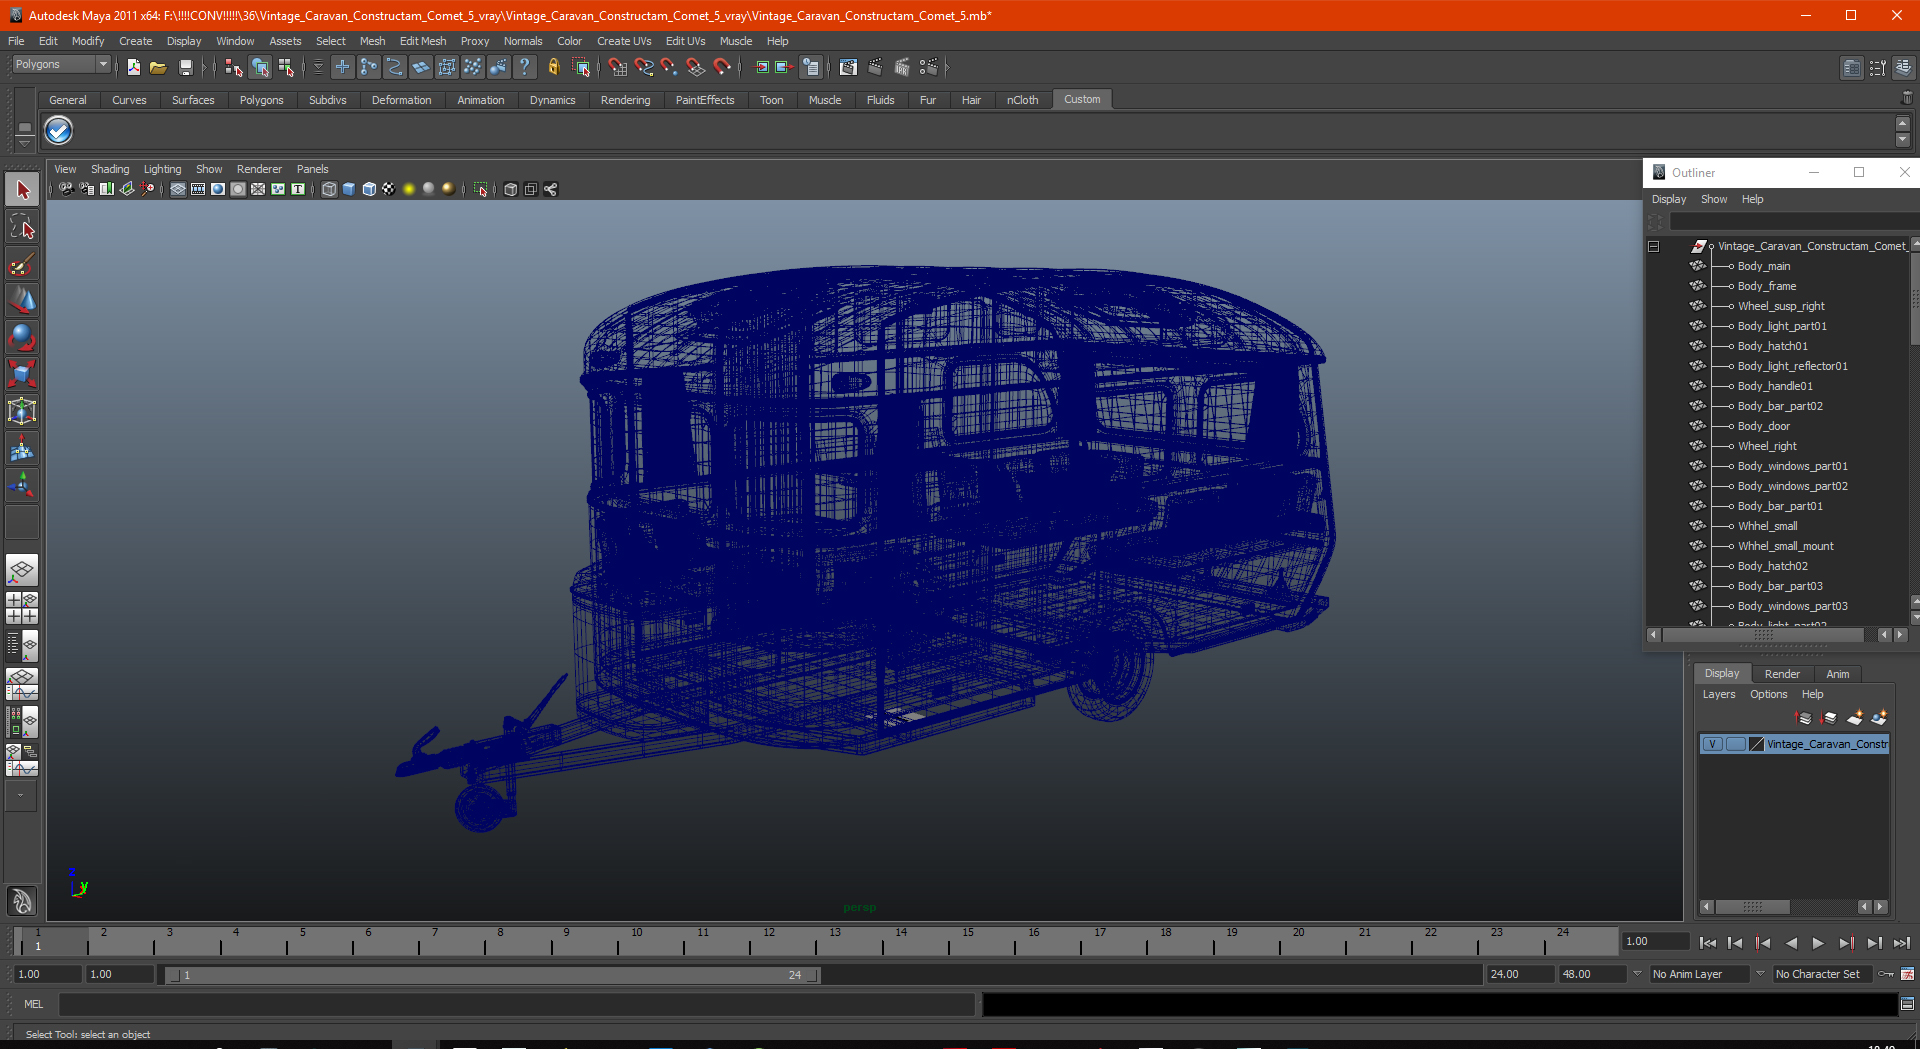The width and height of the screenshot is (1920, 1049).
Task: Open Outliner Show menu
Action: tap(1714, 199)
